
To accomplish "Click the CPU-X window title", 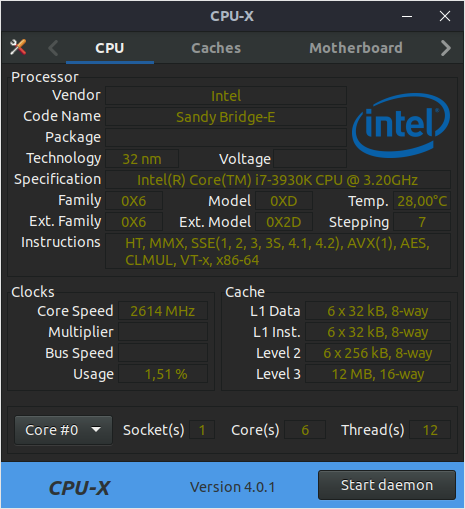I will click(x=232, y=16).
